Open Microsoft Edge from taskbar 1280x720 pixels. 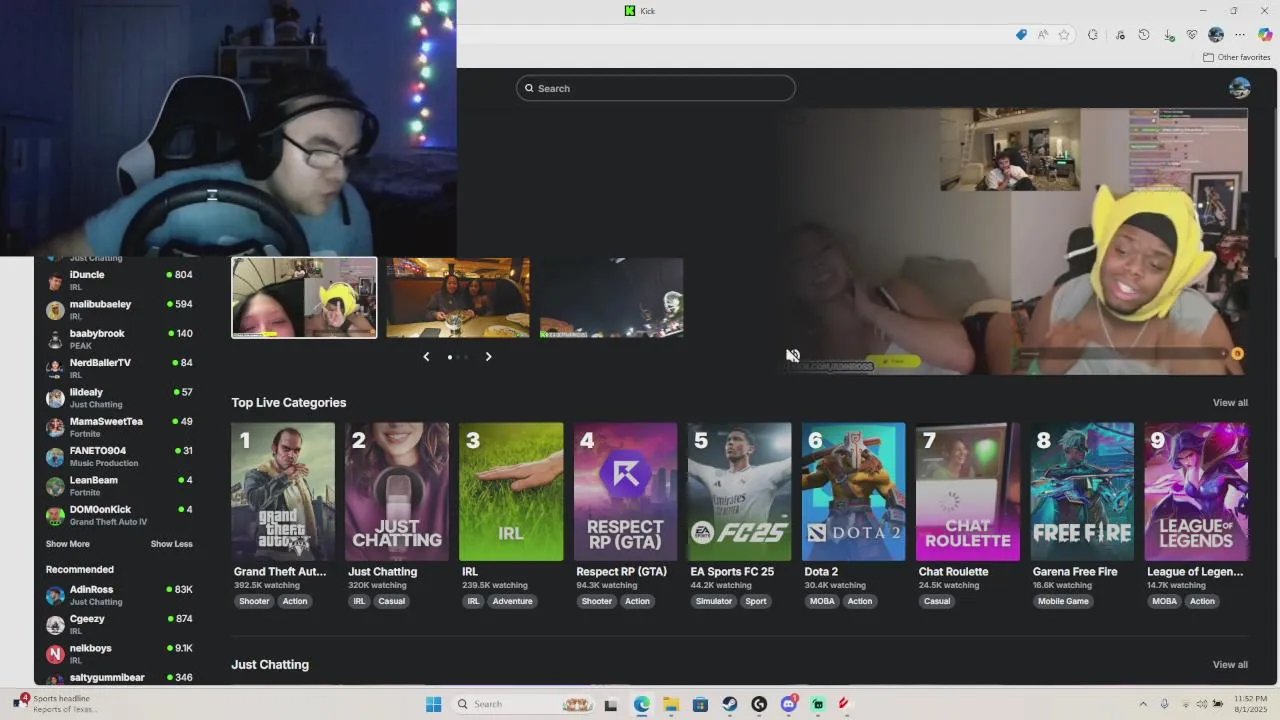point(641,704)
